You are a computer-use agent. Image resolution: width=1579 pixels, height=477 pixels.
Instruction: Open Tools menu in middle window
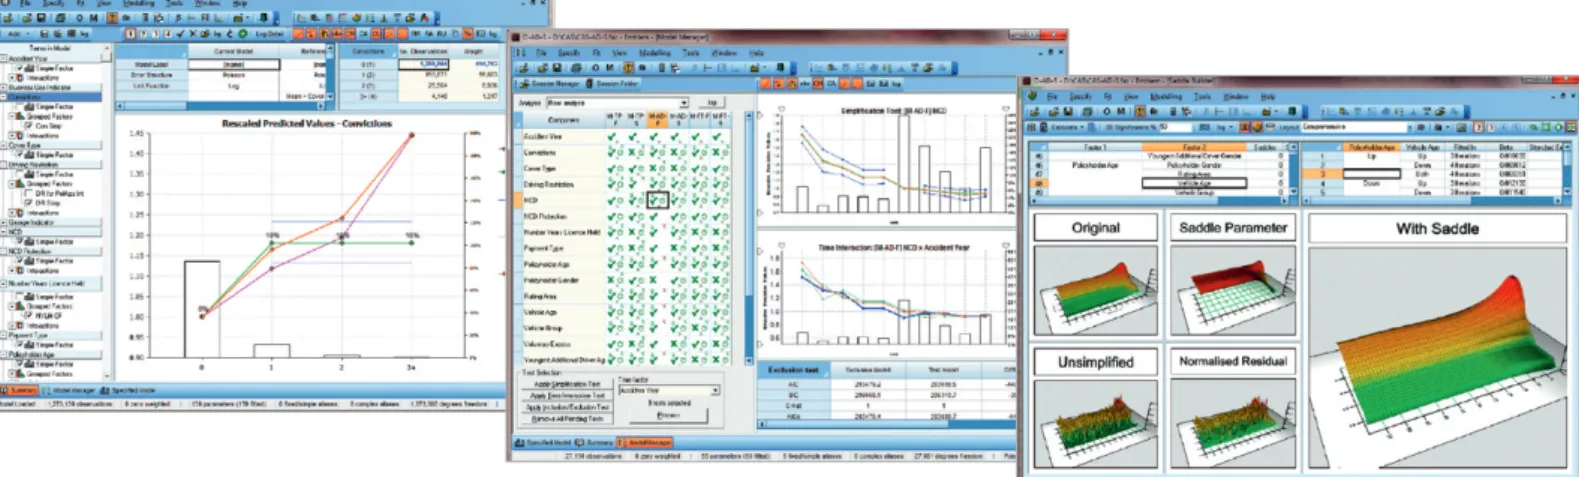click(x=691, y=53)
